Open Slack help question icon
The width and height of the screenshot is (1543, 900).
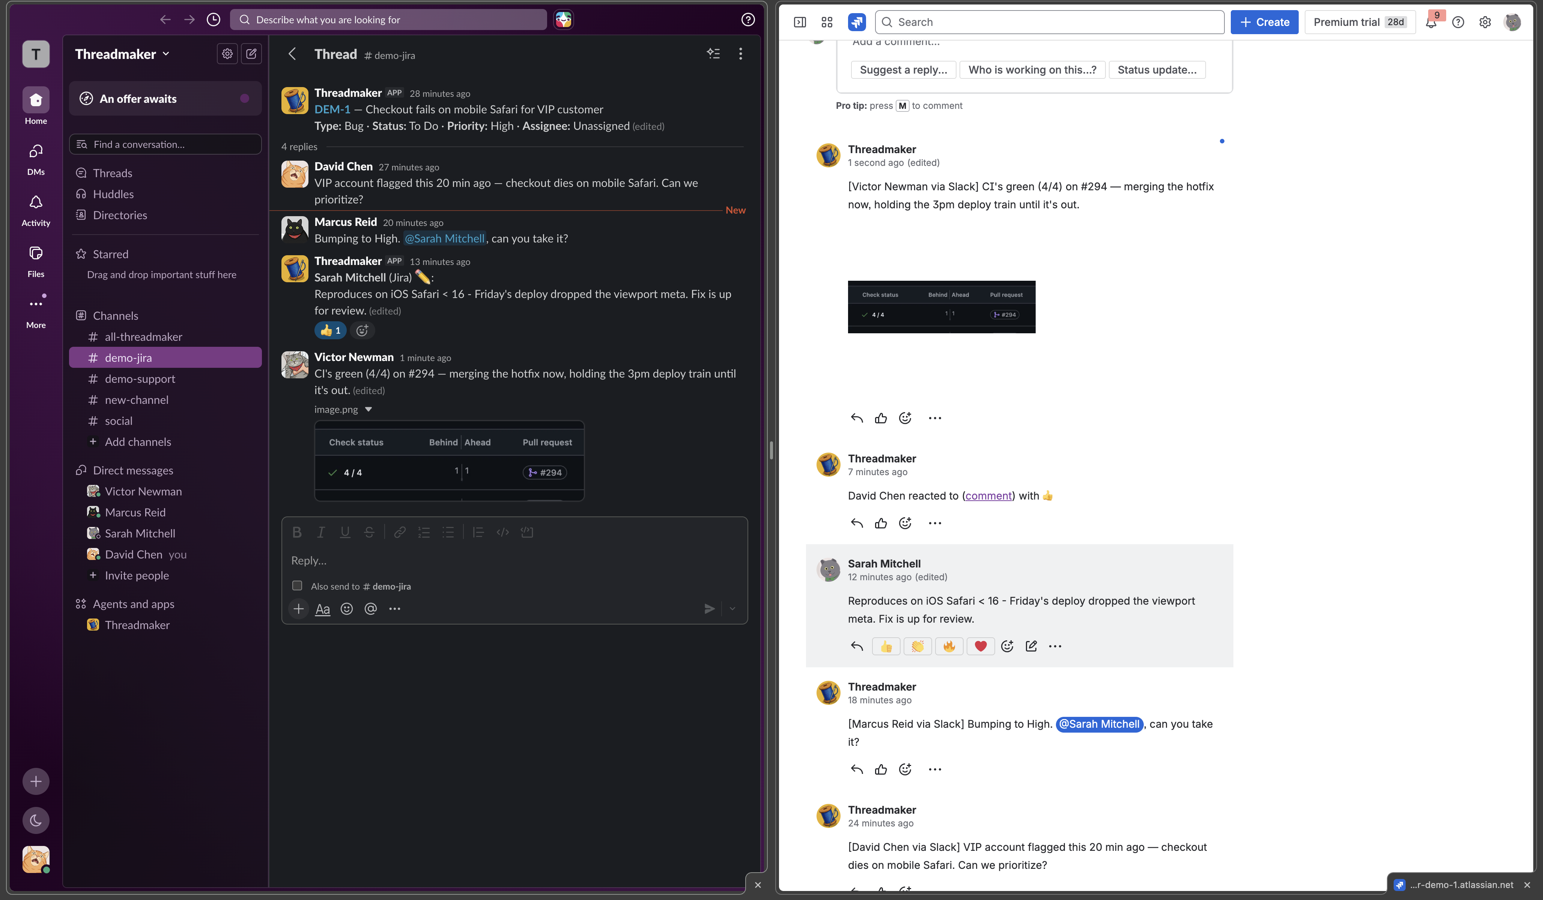(748, 19)
